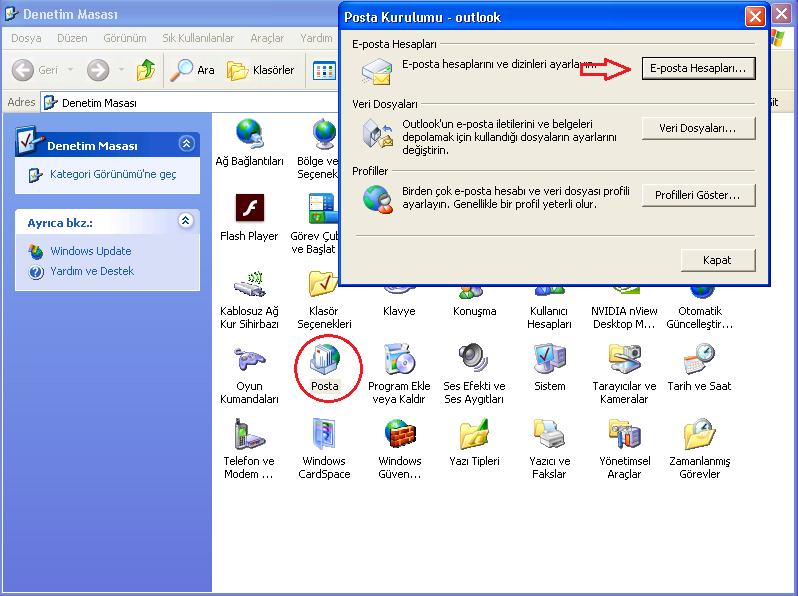Screen dimensions: 798x596
Task: Open NVIDIA nView Desktop Manager item
Action: click(624, 310)
